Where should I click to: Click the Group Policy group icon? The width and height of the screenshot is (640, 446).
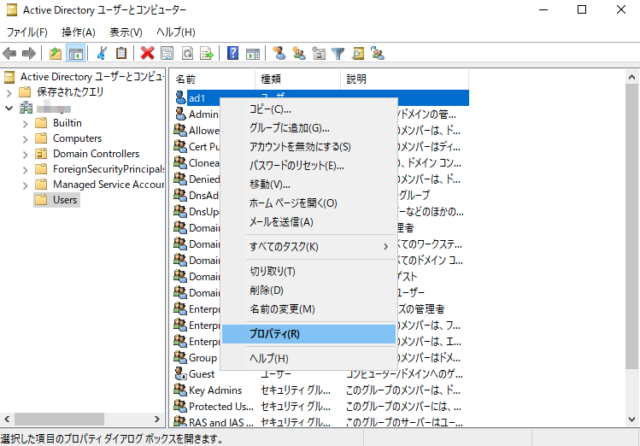click(180, 357)
